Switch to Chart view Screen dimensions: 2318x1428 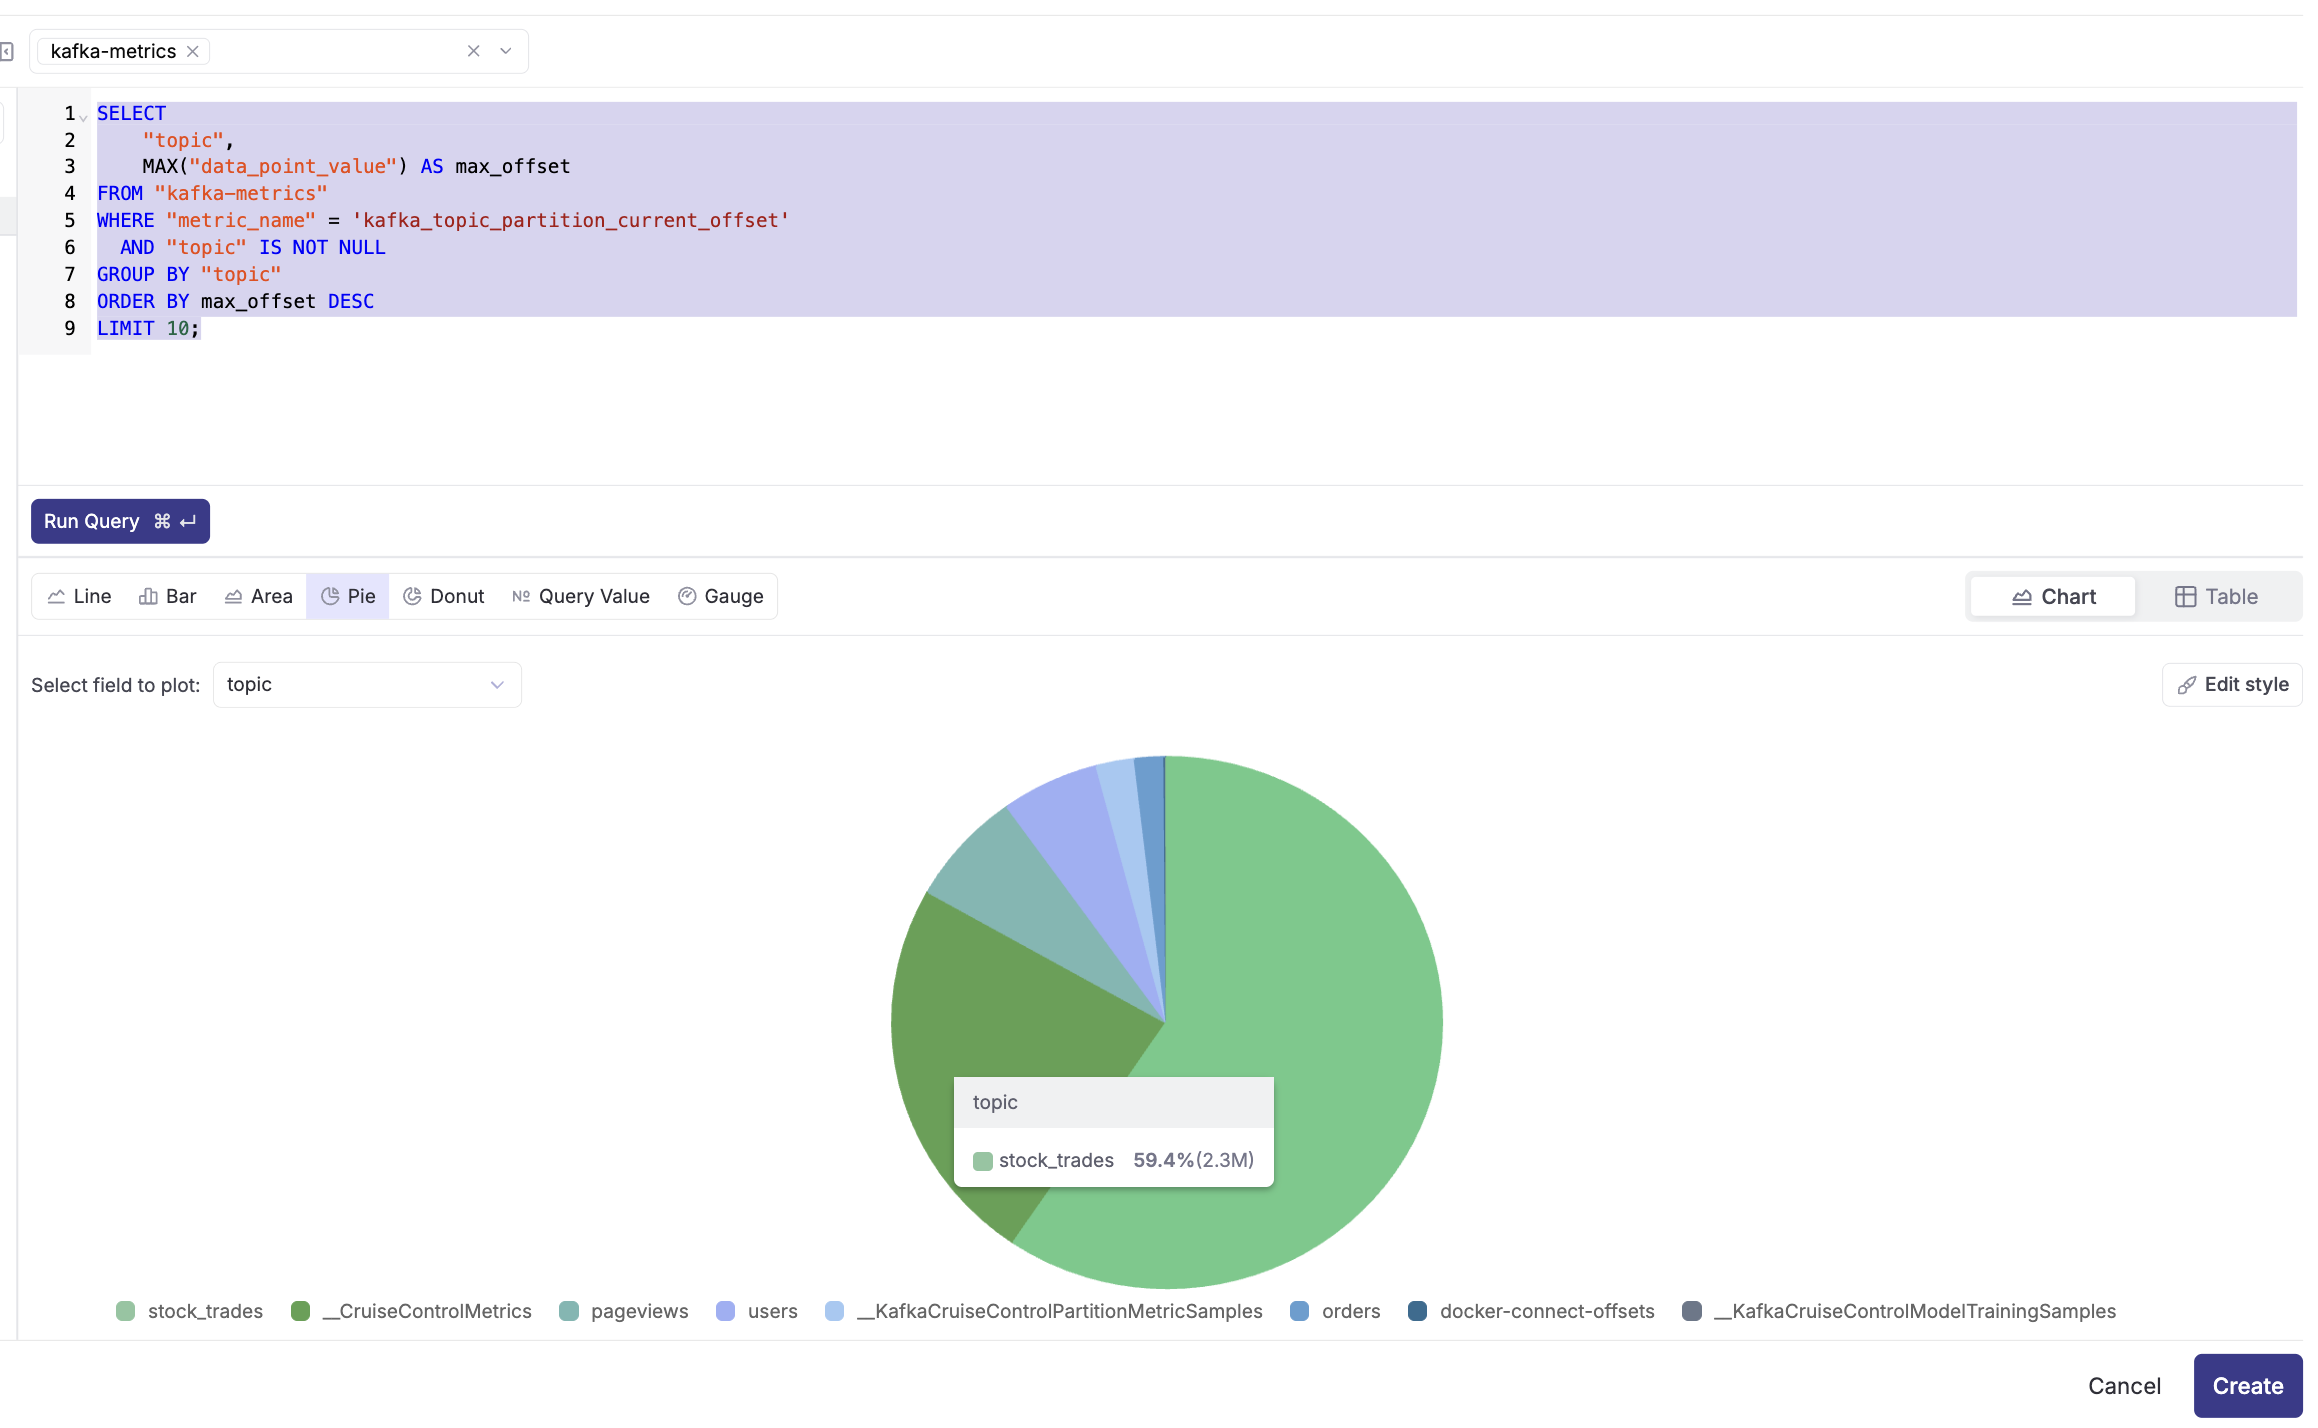tap(2053, 596)
